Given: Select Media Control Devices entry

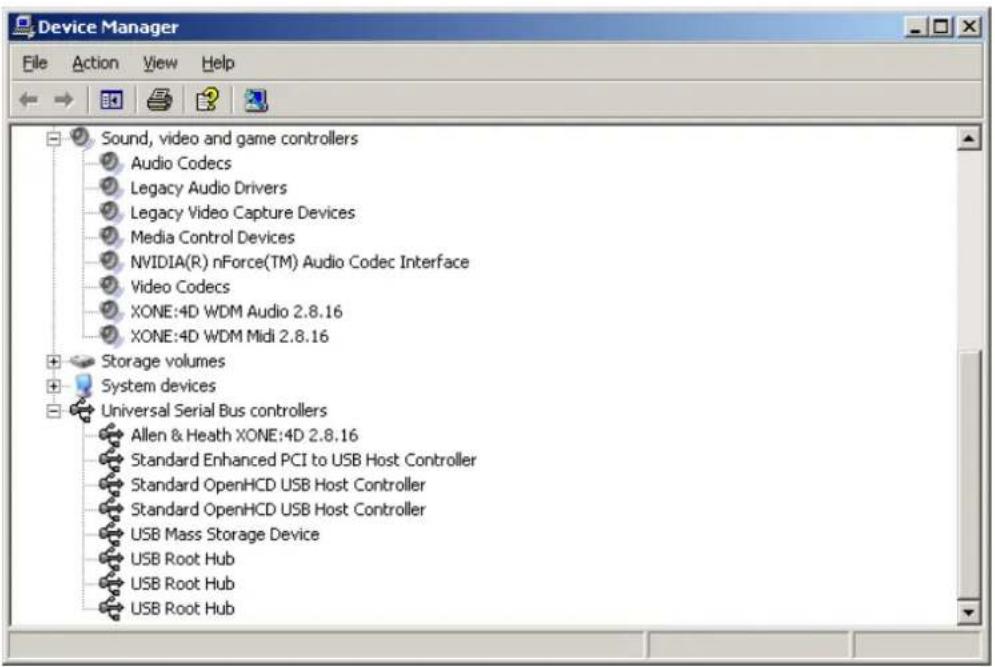Looking at the screenshot, I should [x=213, y=237].
